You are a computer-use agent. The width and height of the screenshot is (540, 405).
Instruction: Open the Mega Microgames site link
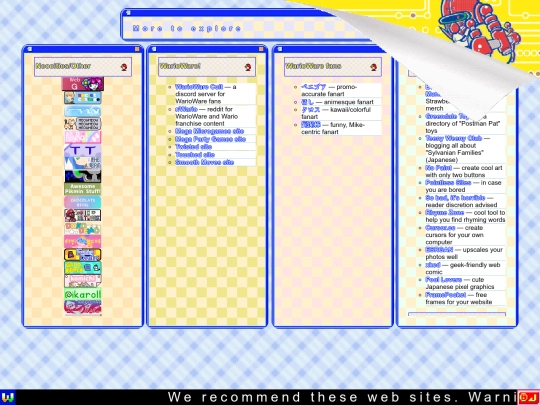click(x=209, y=131)
